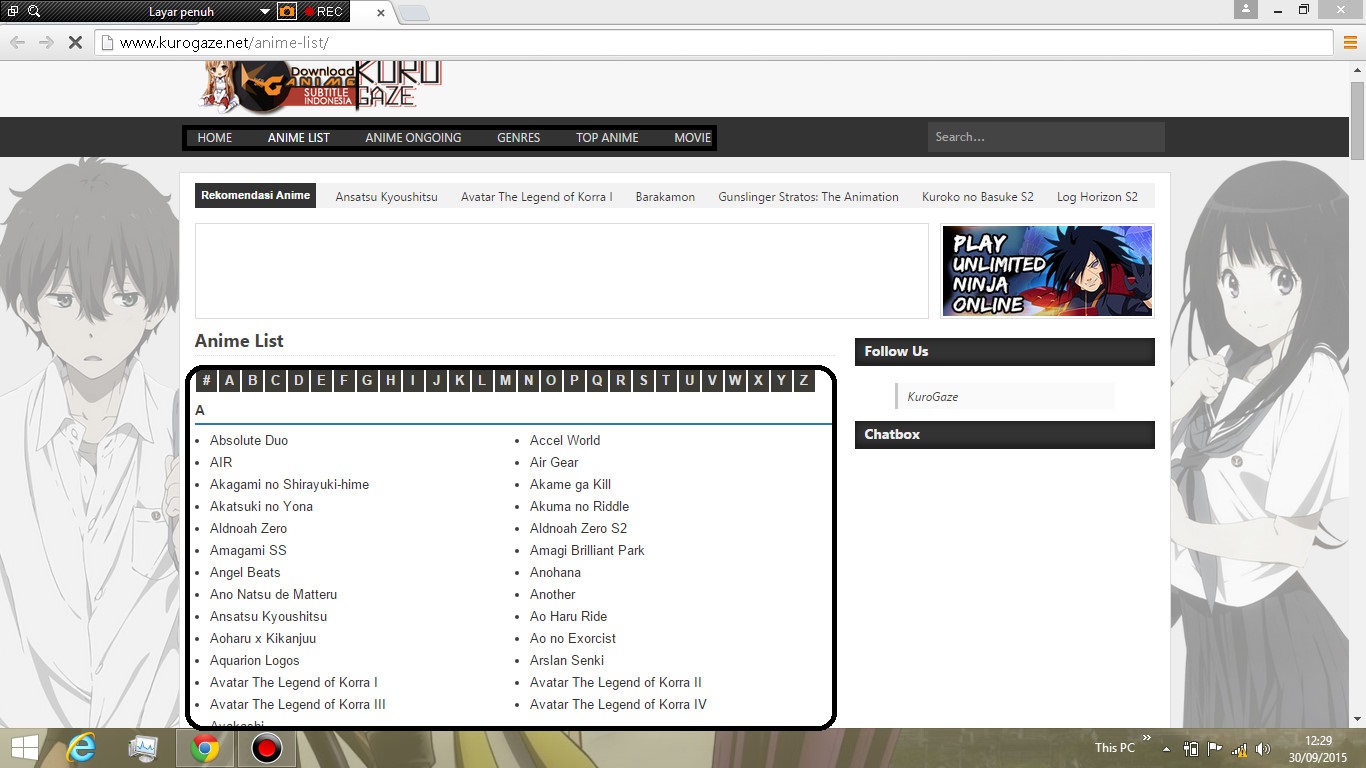Screen dimensions: 1366x768
Task: Click the recorder overlay window-mode icon
Action: [x=12, y=12]
